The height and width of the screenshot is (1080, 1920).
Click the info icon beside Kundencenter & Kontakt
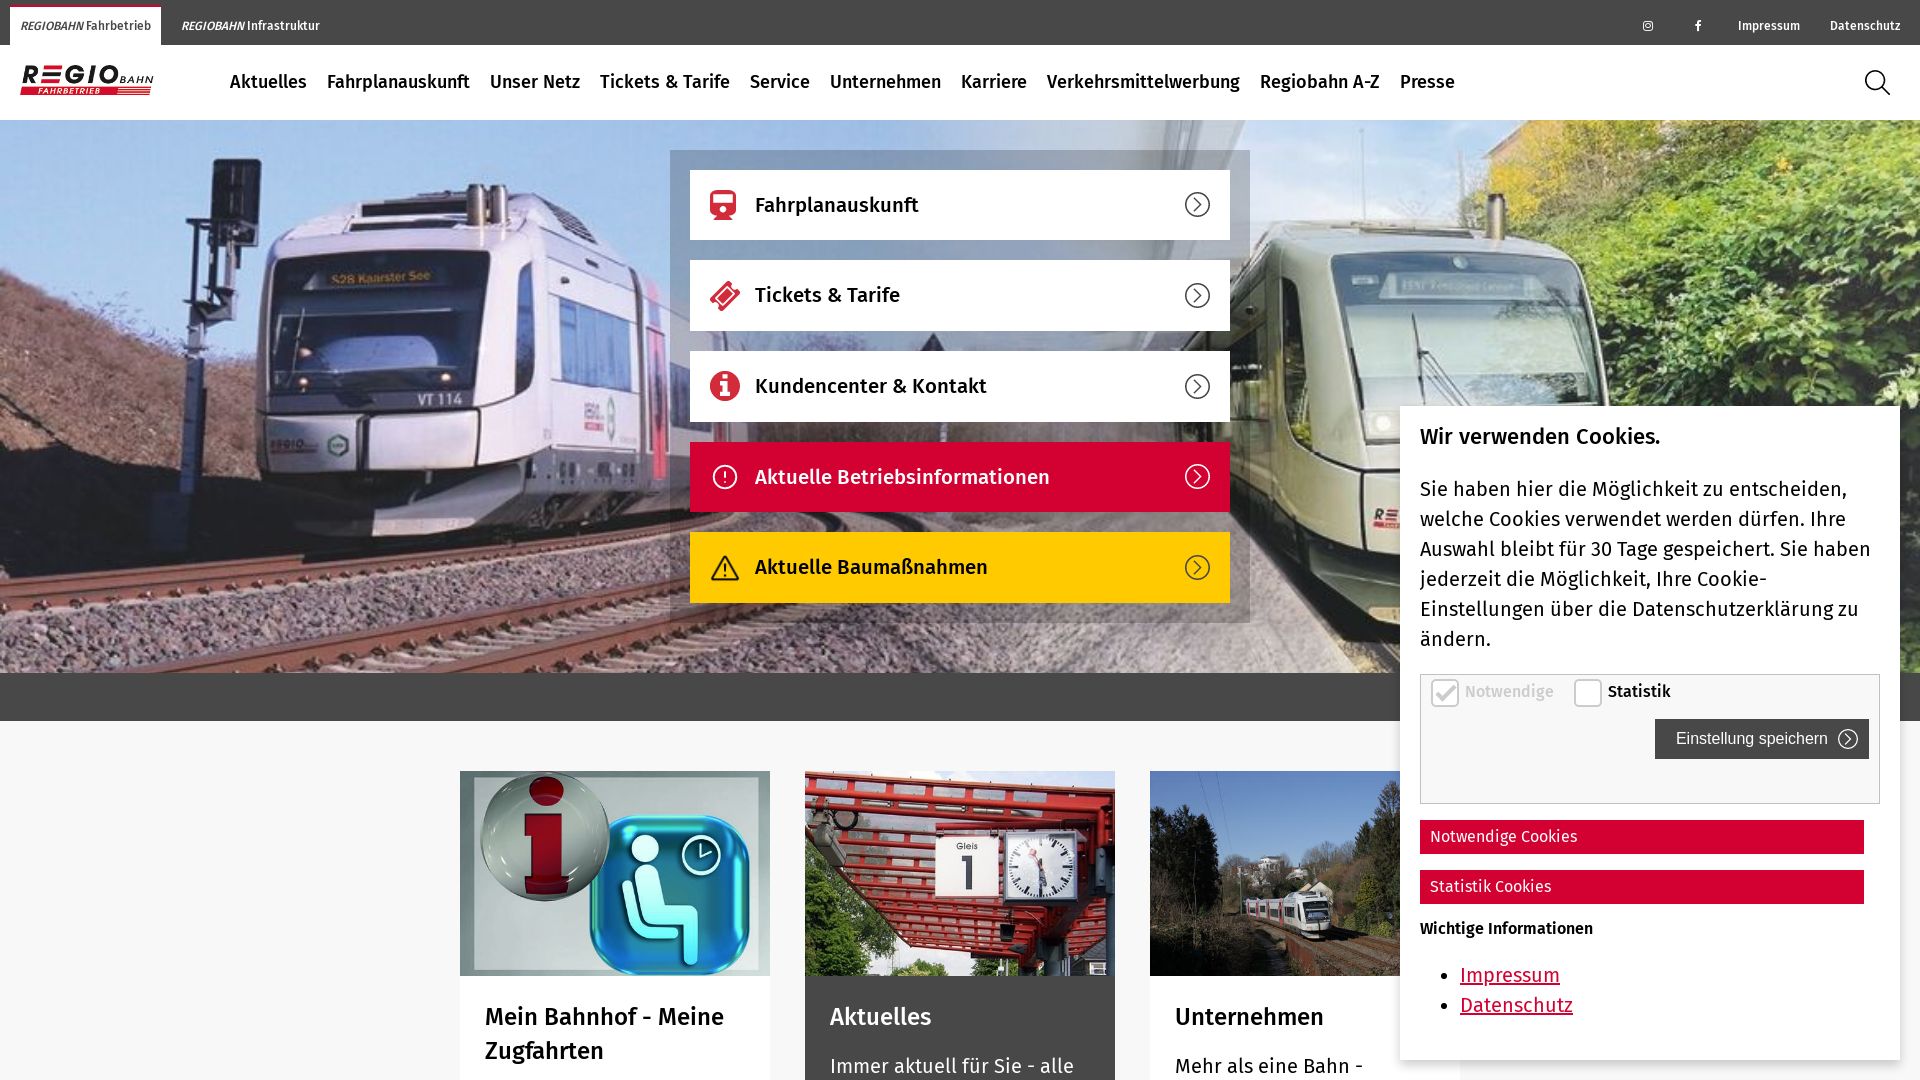[725, 386]
